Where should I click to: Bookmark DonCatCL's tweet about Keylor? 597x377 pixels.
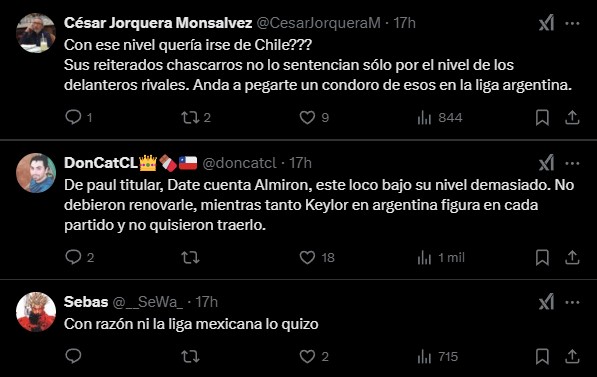542,257
